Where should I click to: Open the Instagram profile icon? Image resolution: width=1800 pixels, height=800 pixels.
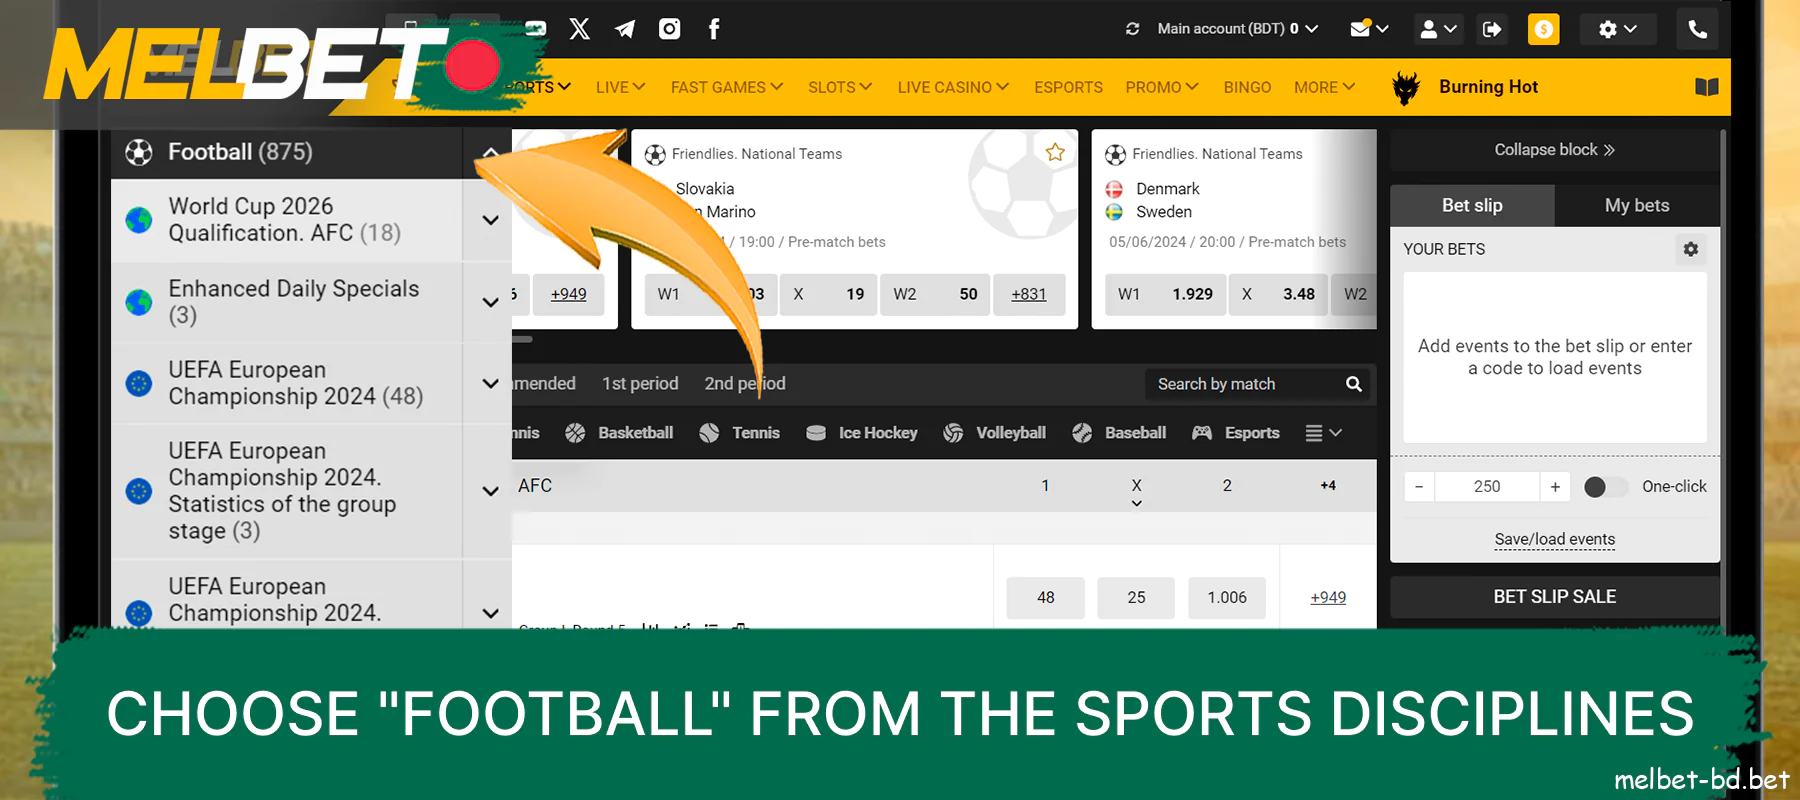[x=670, y=29]
